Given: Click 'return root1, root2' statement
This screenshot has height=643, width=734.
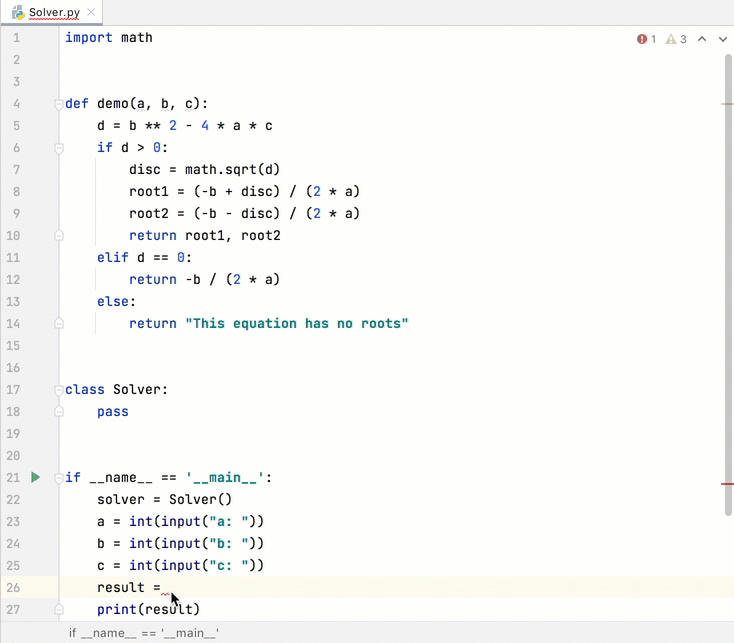Looking at the screenshot, I should click(205, 235).
